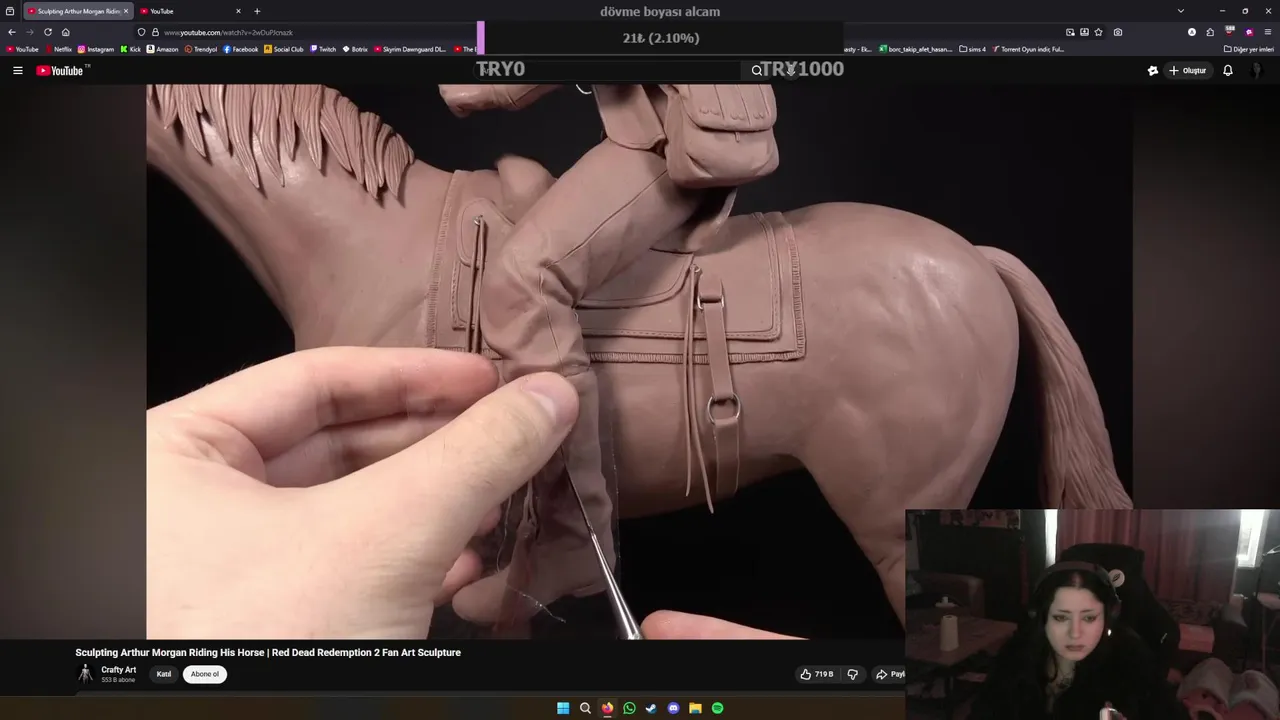
Task: Click the shield tracking protection icon
Action: (x=141, y=32)
